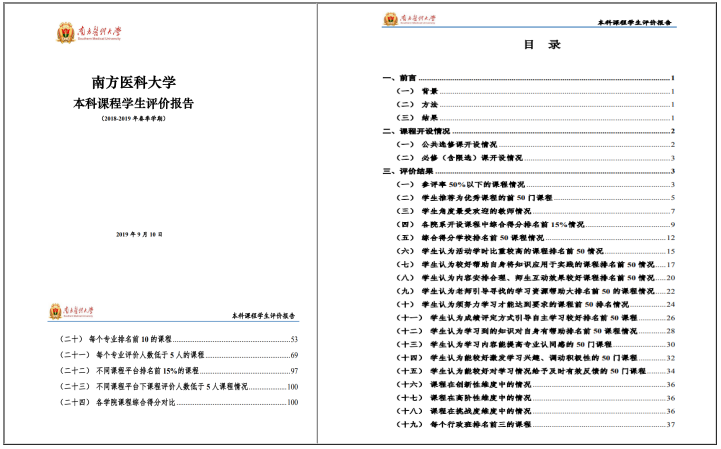Open entry '综合得分学校排名前 50 课程情况'

[x=535, y=238]
